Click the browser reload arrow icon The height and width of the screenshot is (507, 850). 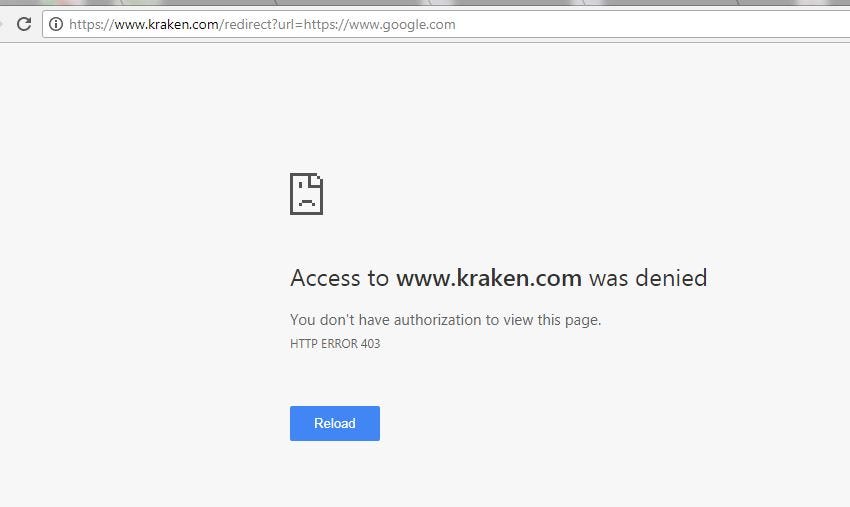[x=24, y=24]
